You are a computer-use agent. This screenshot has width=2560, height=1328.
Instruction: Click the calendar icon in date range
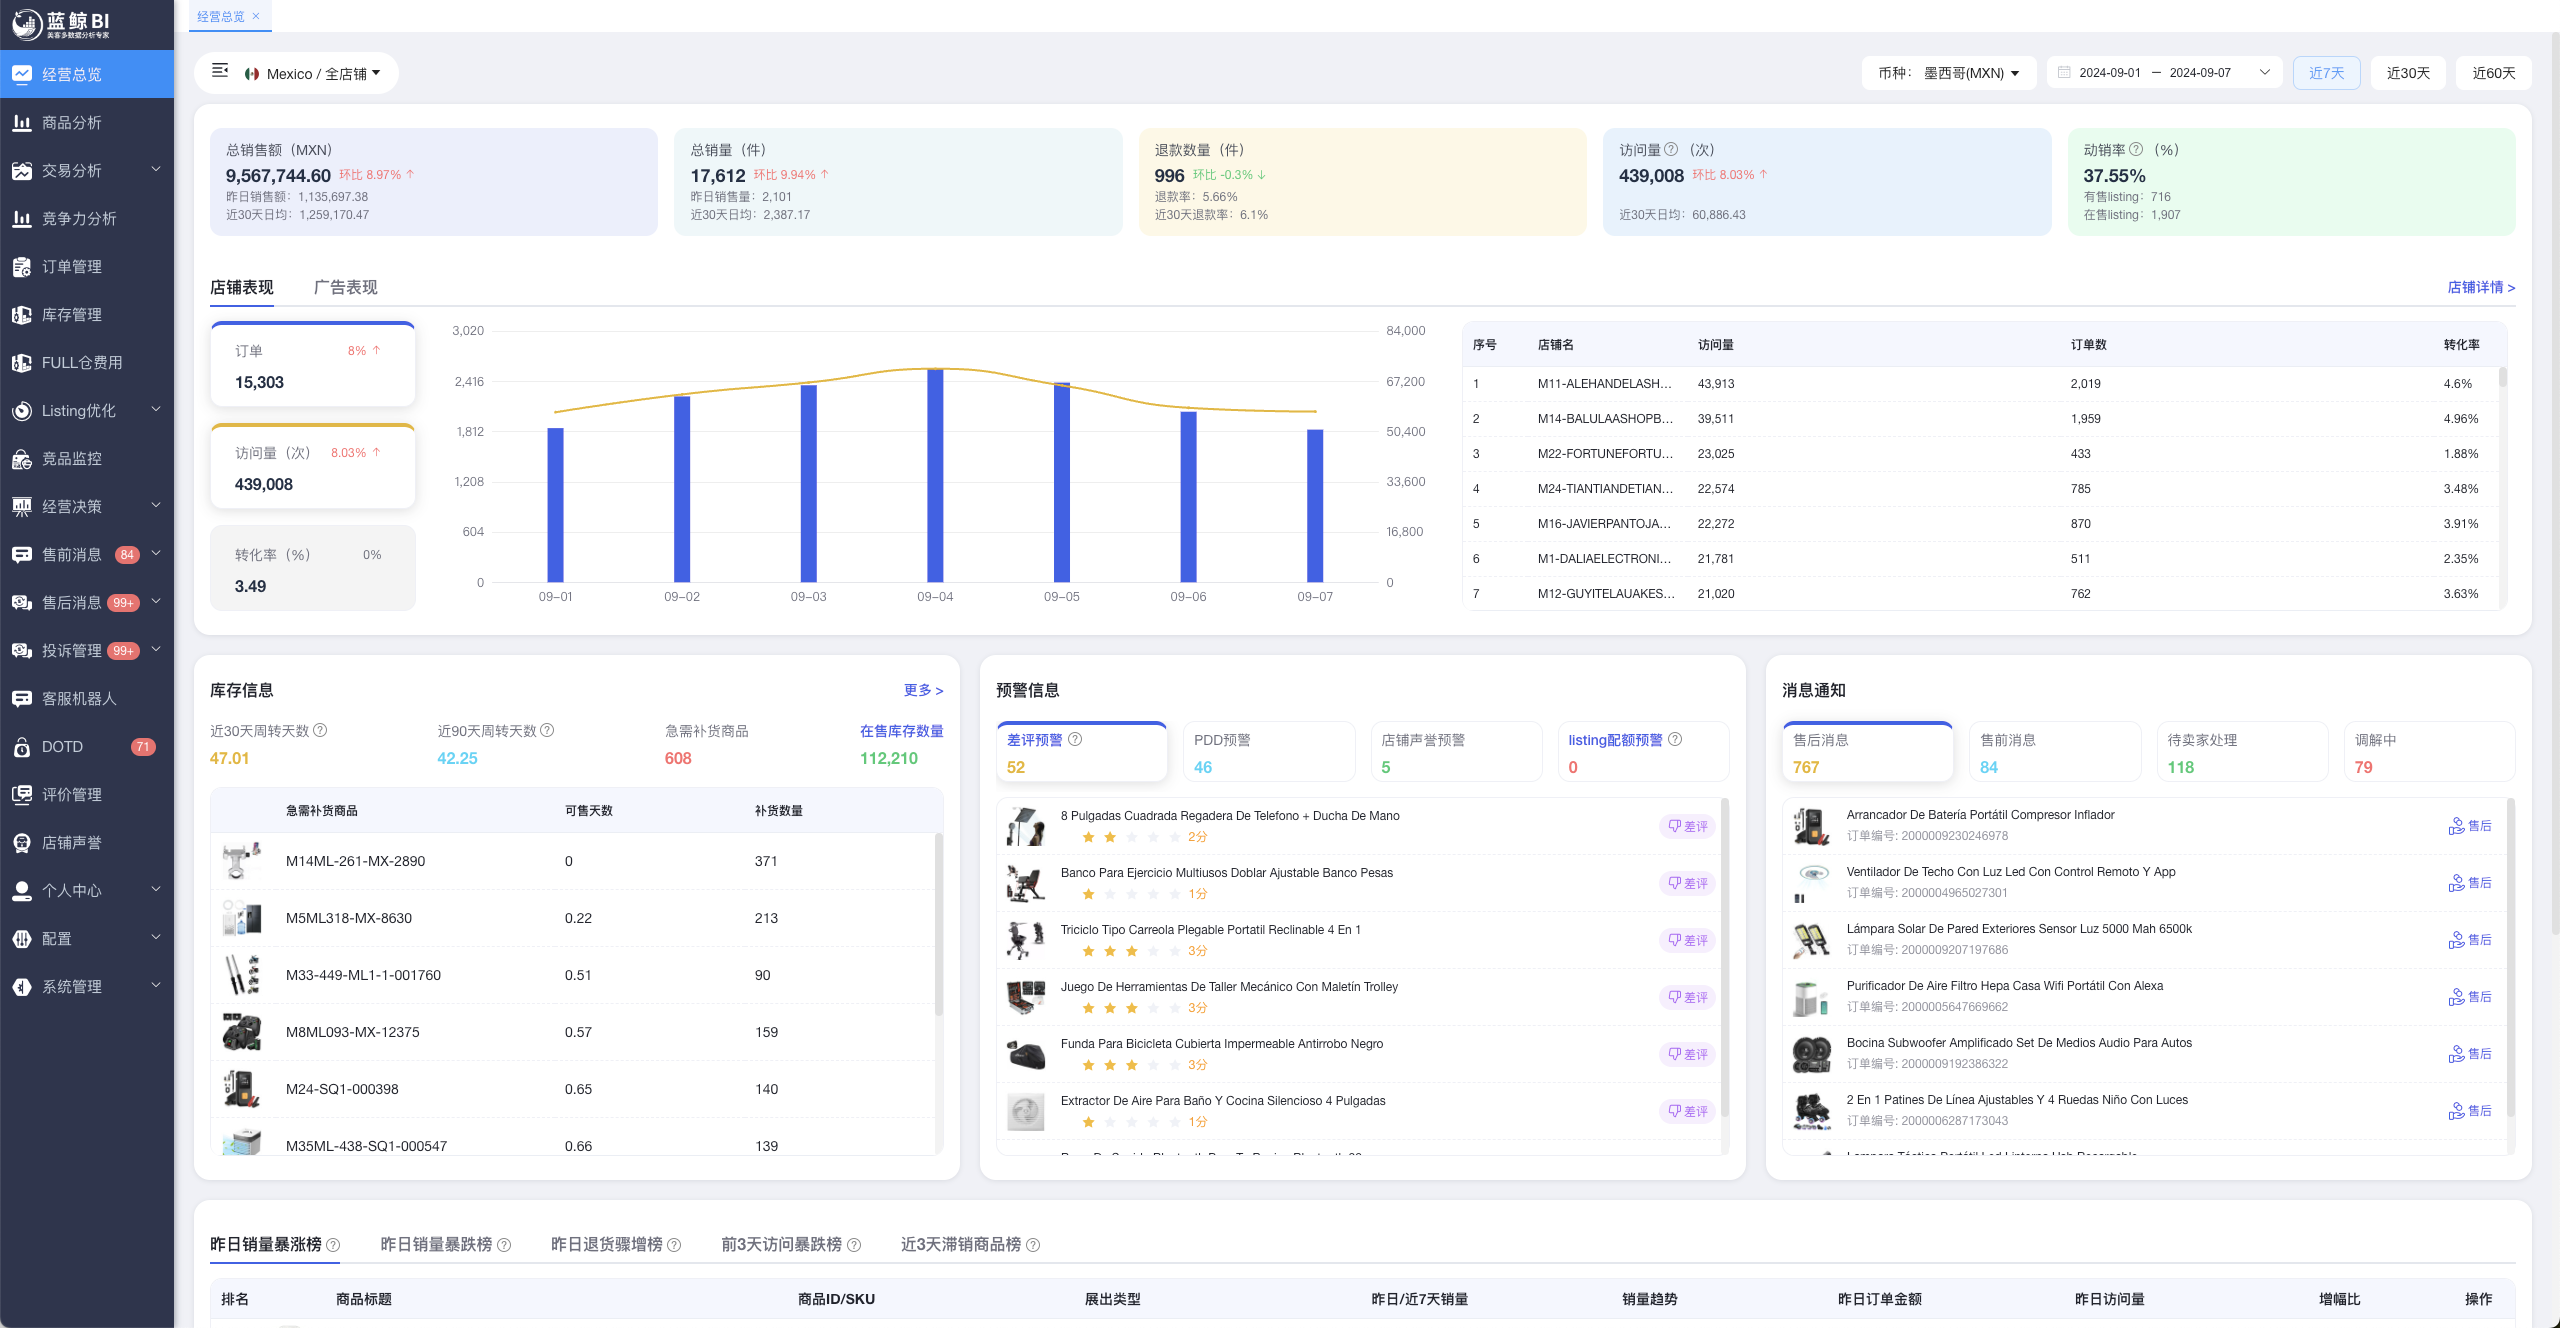(x=2064, y=72)
